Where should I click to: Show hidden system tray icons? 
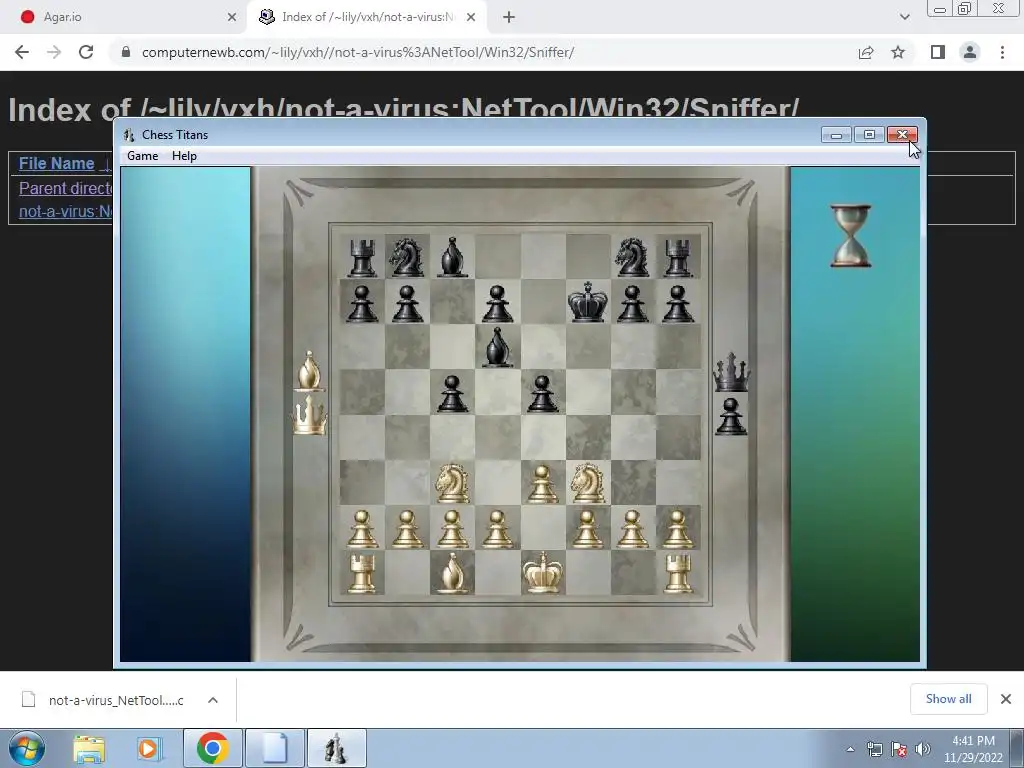(x=850, y=749)
